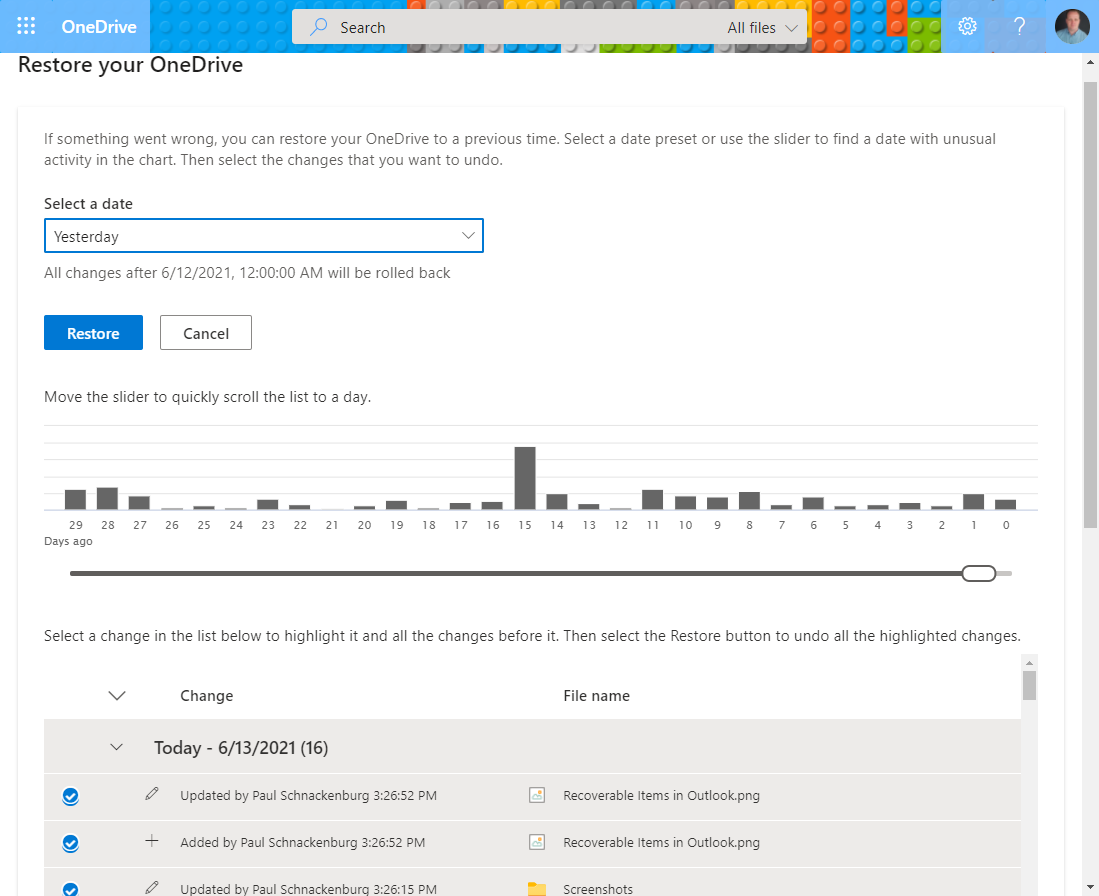Screen dimensions: 1099x896
Task: Click the tall bar for 15 days ago
Action: point(525,478)
